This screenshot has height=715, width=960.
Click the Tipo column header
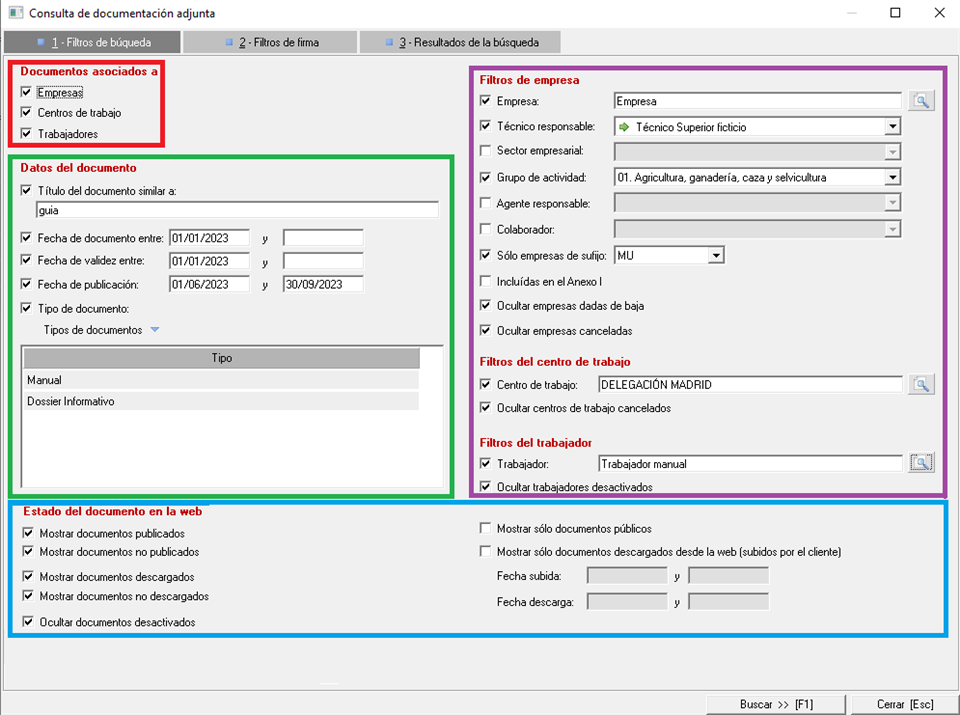[x=221, y=358]
